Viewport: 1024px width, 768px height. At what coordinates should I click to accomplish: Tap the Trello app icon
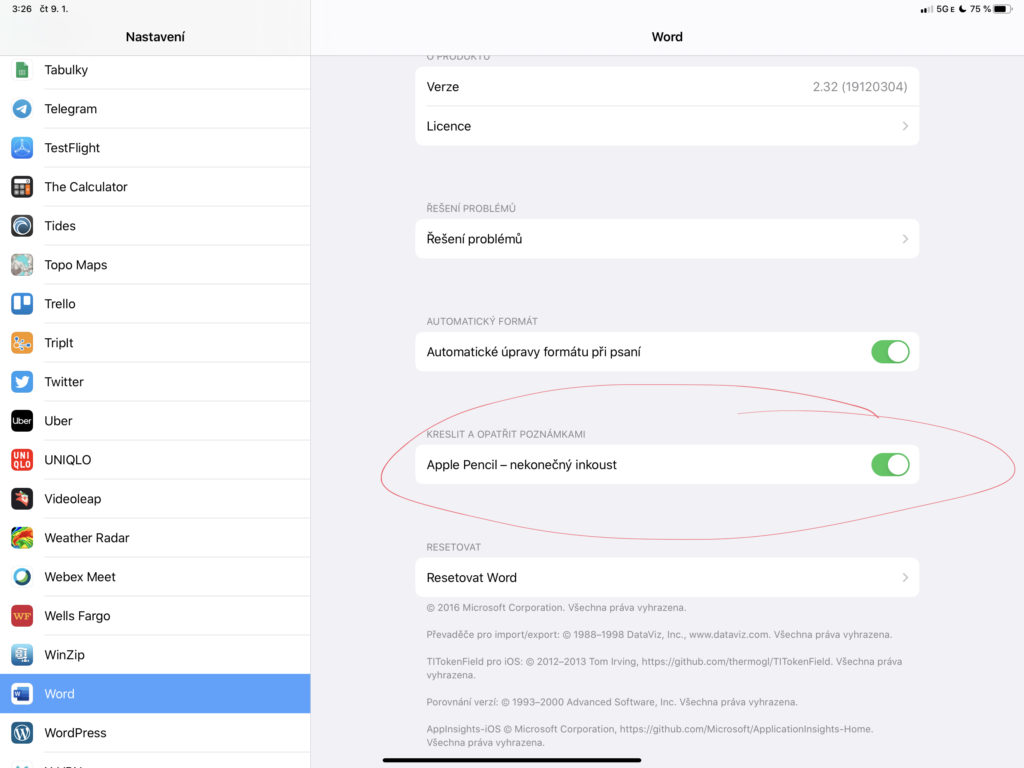pos(22,304)
